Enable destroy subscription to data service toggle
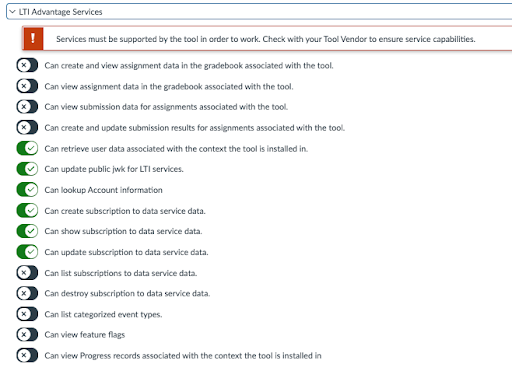The image size is (512, 378). pos(27,293)
